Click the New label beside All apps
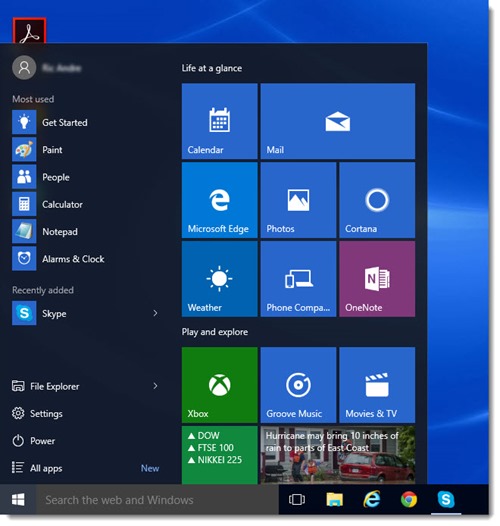Screen dimensions: 500x526 tap(150, 468)
